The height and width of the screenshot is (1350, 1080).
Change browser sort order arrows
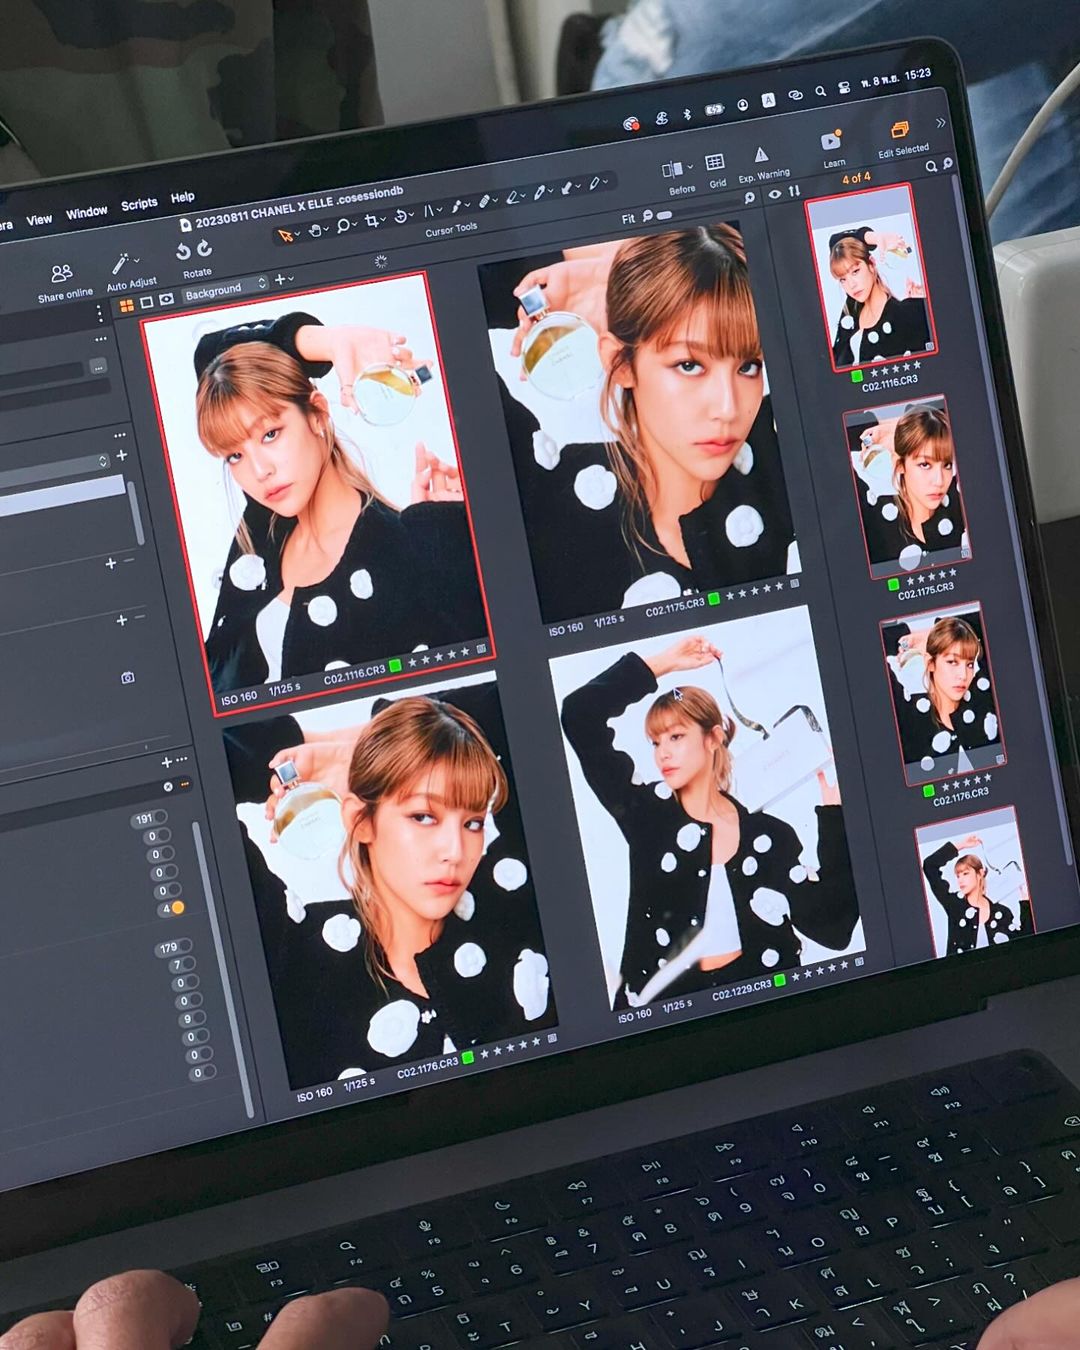(x=794, y=191)
